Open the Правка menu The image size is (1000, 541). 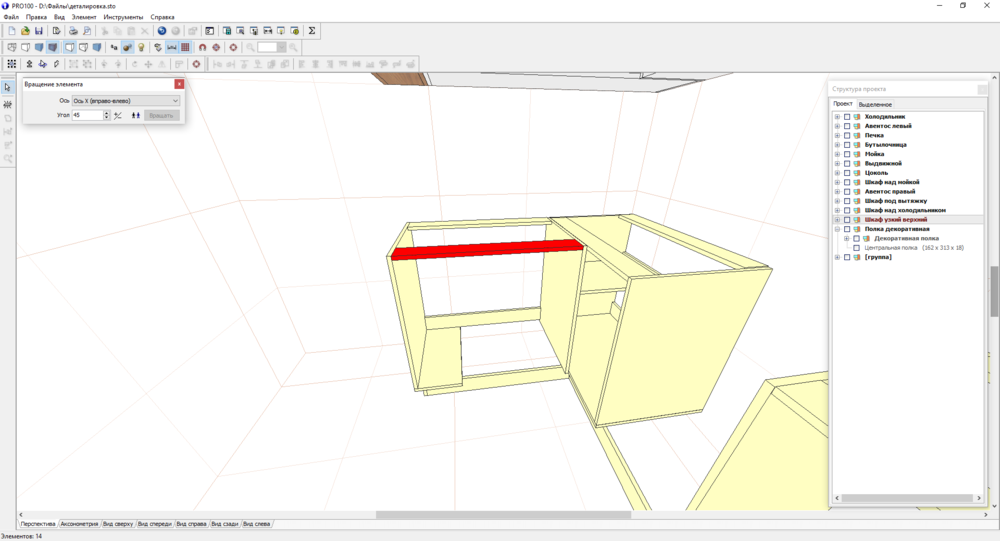point(36,17)
